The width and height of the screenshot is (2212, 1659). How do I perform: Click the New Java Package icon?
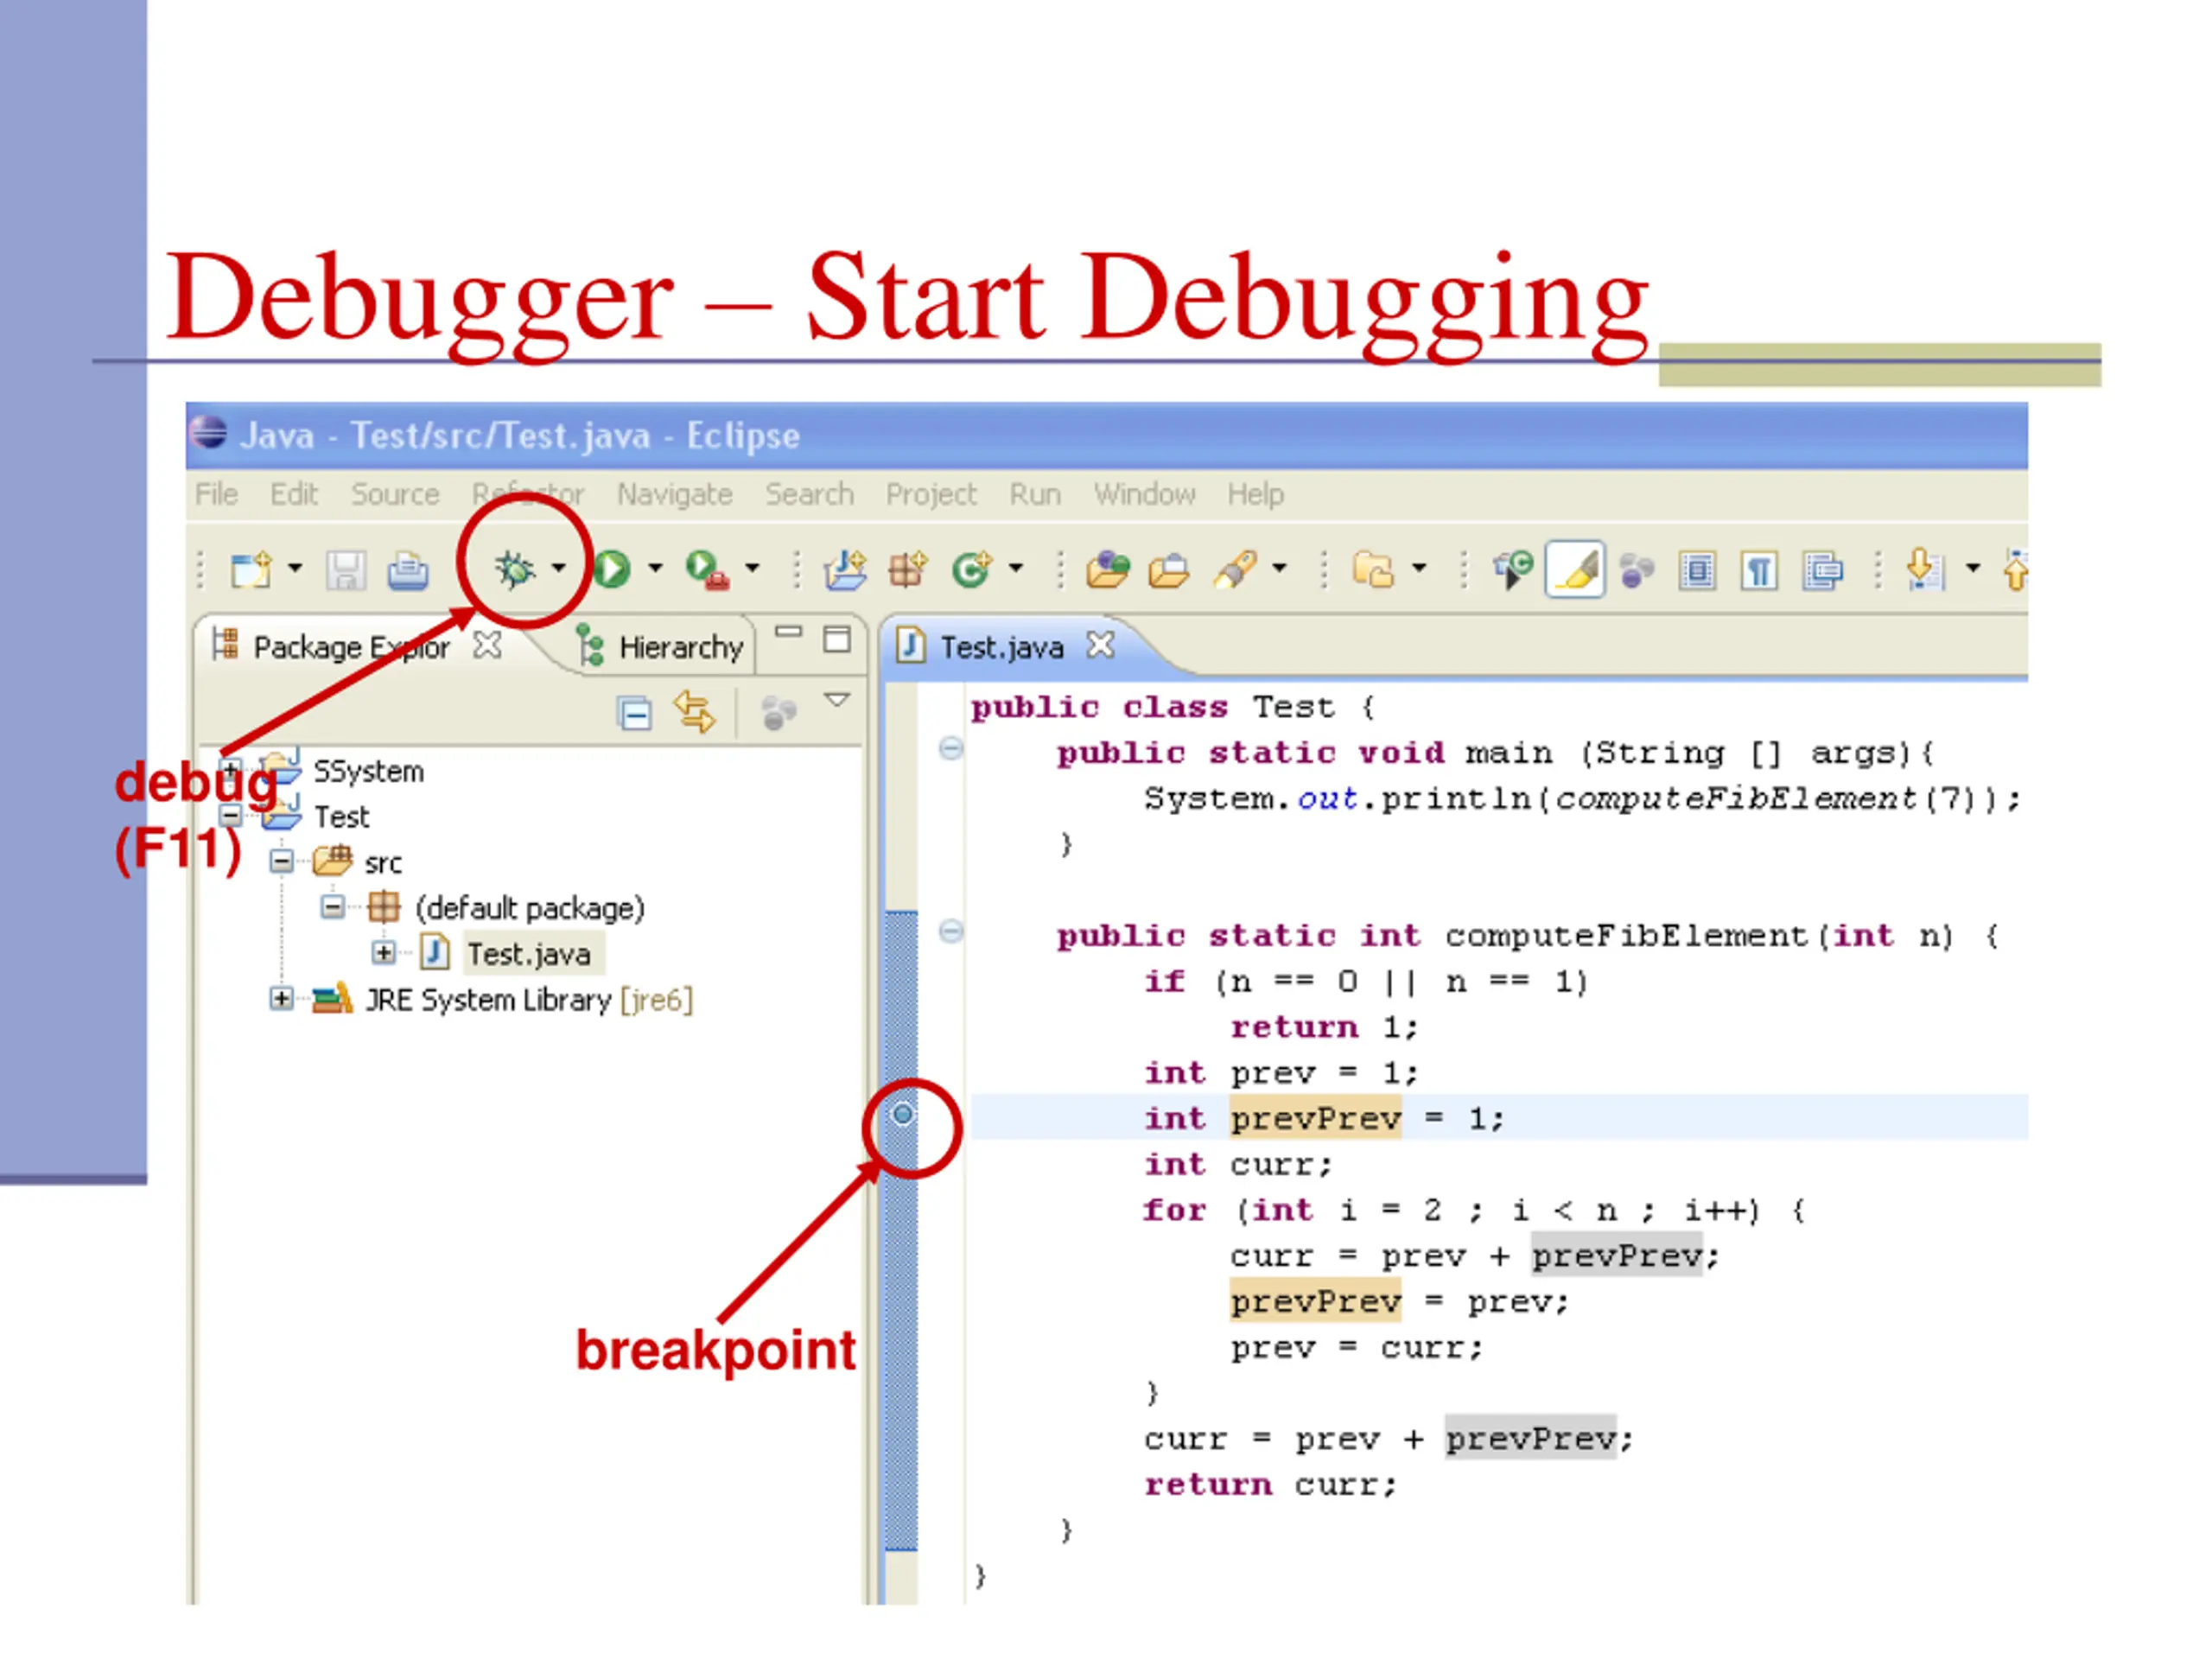coord(908,570)
